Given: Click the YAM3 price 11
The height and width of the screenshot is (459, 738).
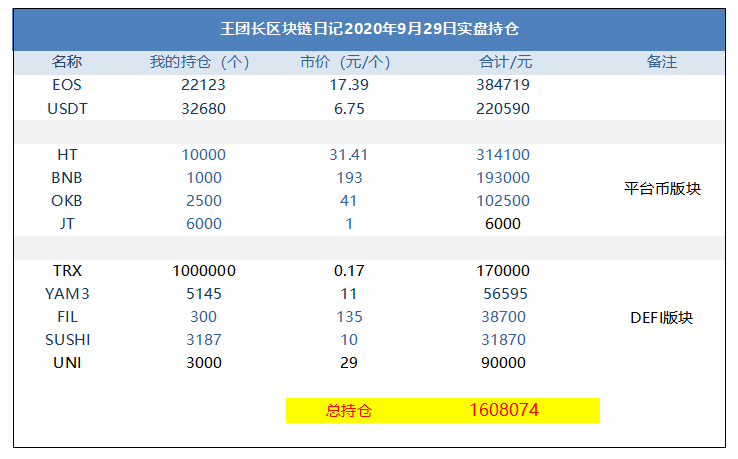Looking at the screenshot, I should 349,294.
